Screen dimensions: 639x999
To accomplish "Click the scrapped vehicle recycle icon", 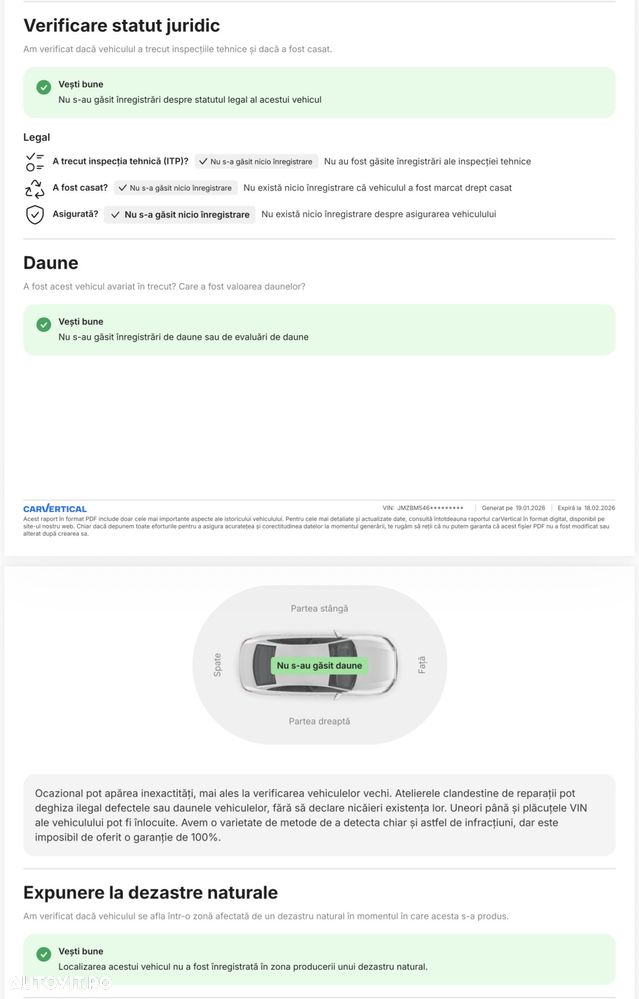I will tap(35, 188).
